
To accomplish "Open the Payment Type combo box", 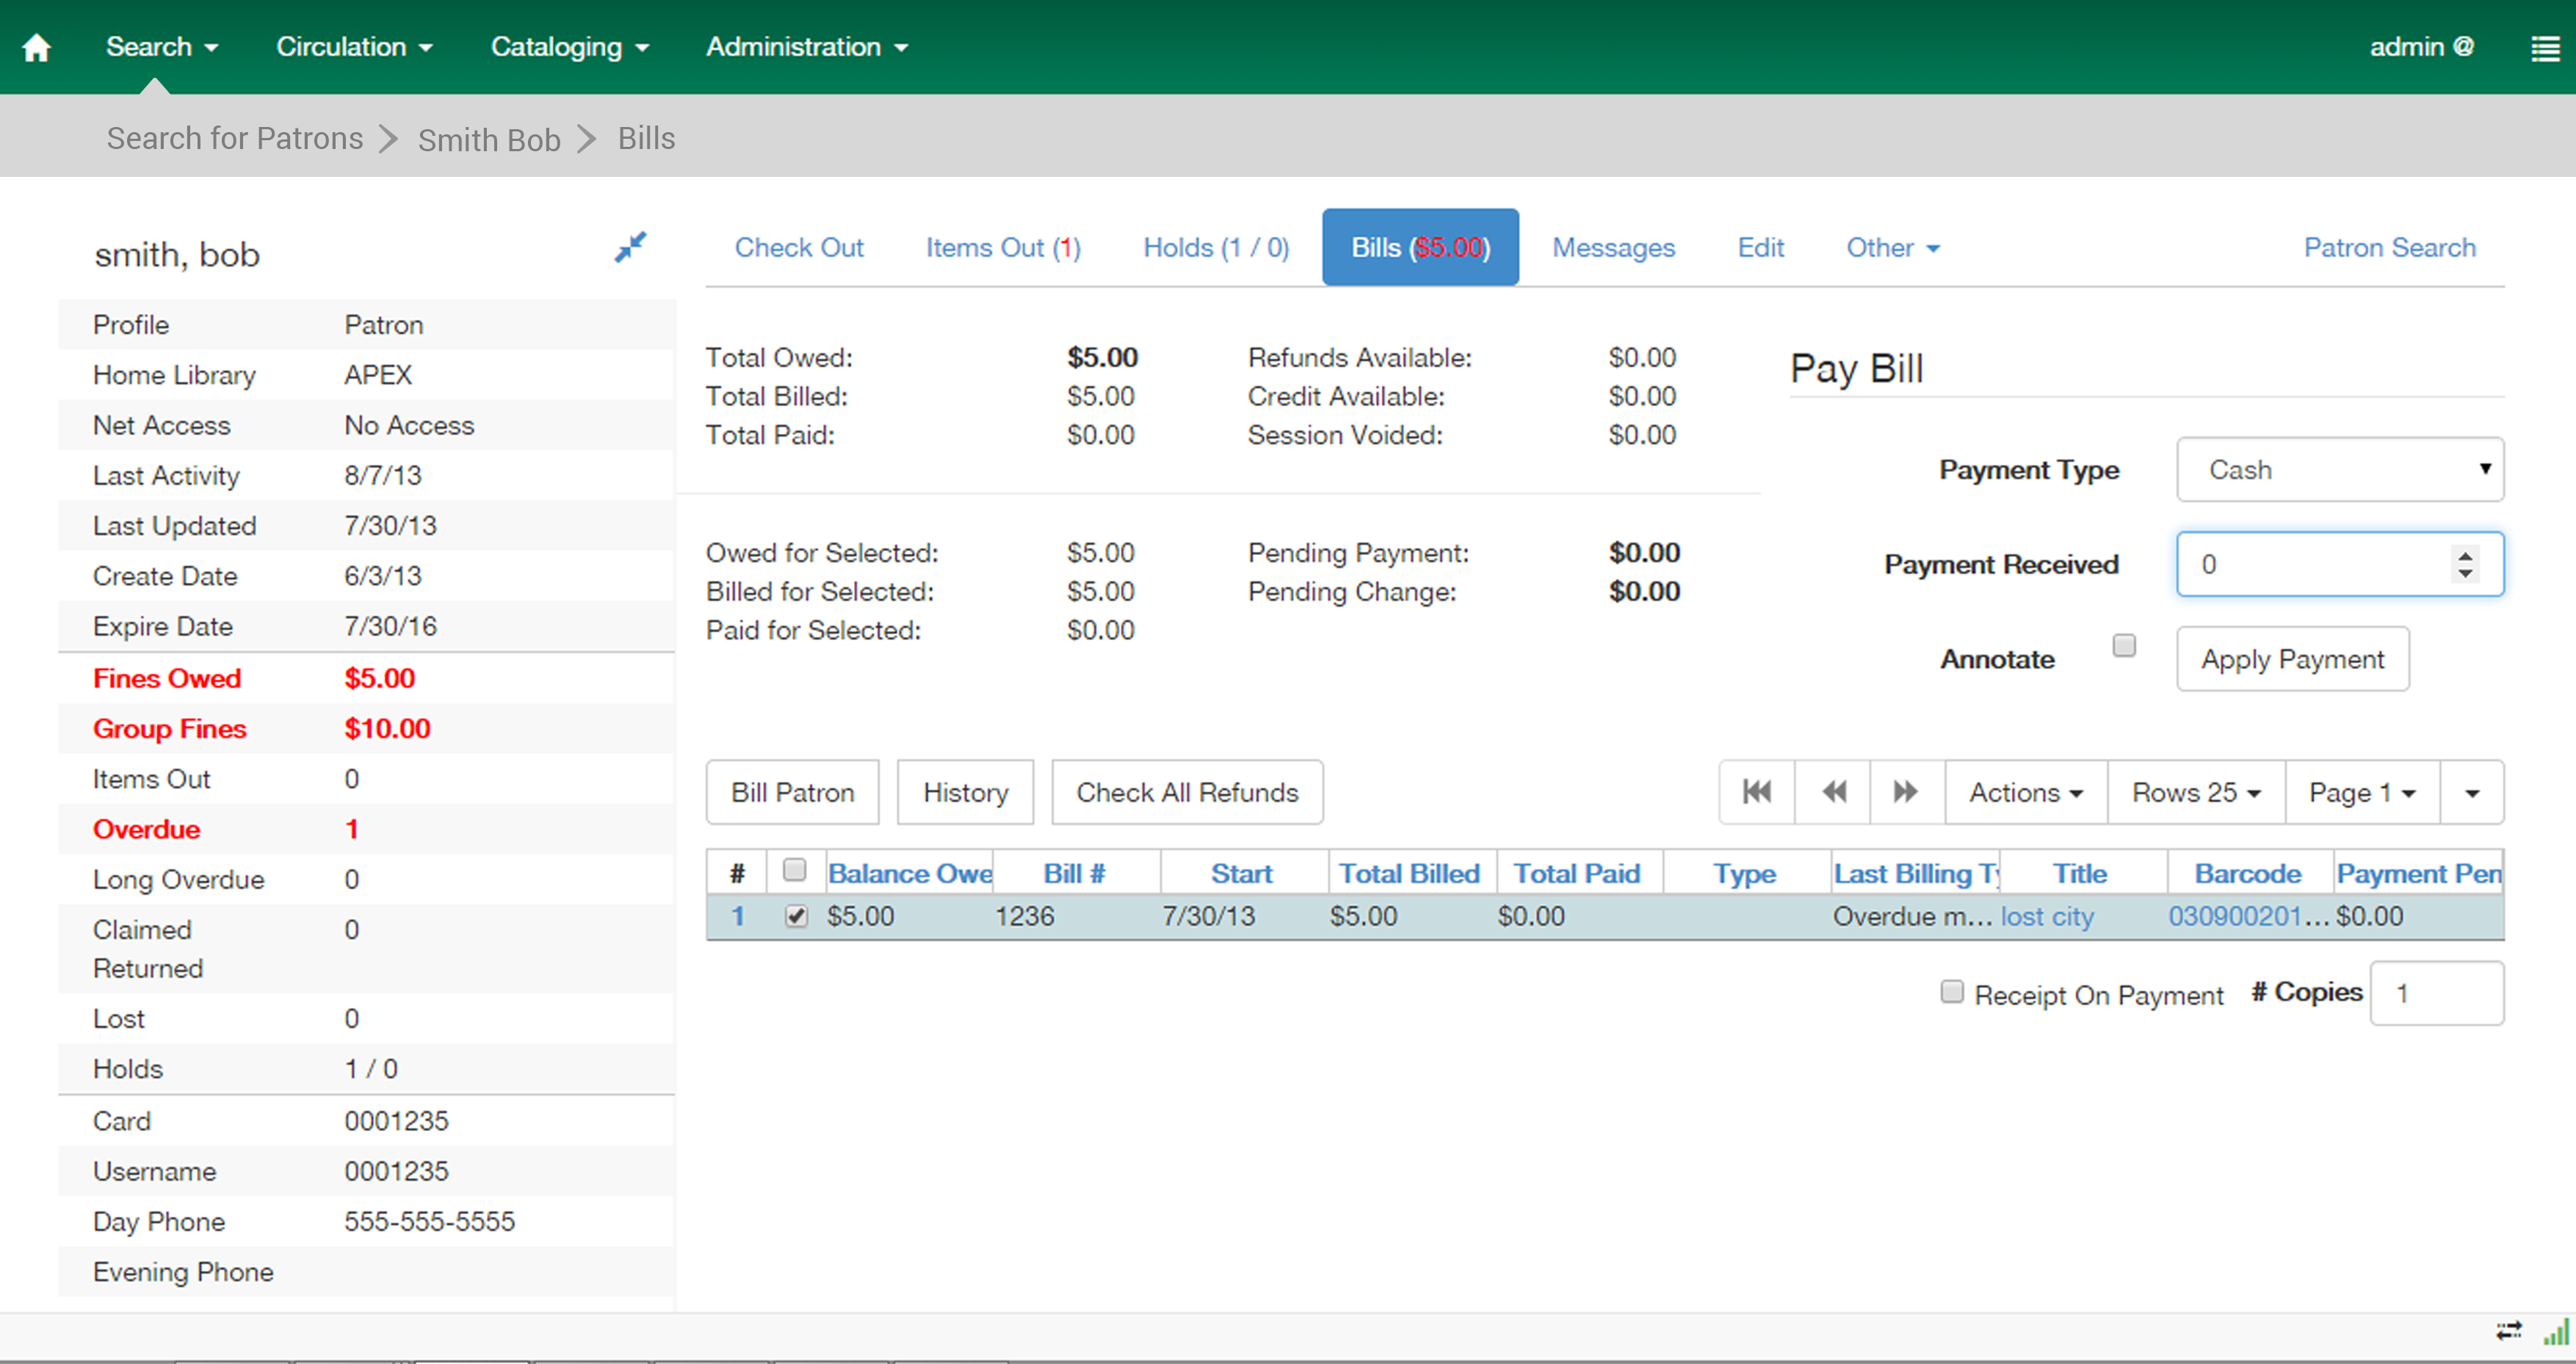I will pyautogui.click(x=2339, y=469).
